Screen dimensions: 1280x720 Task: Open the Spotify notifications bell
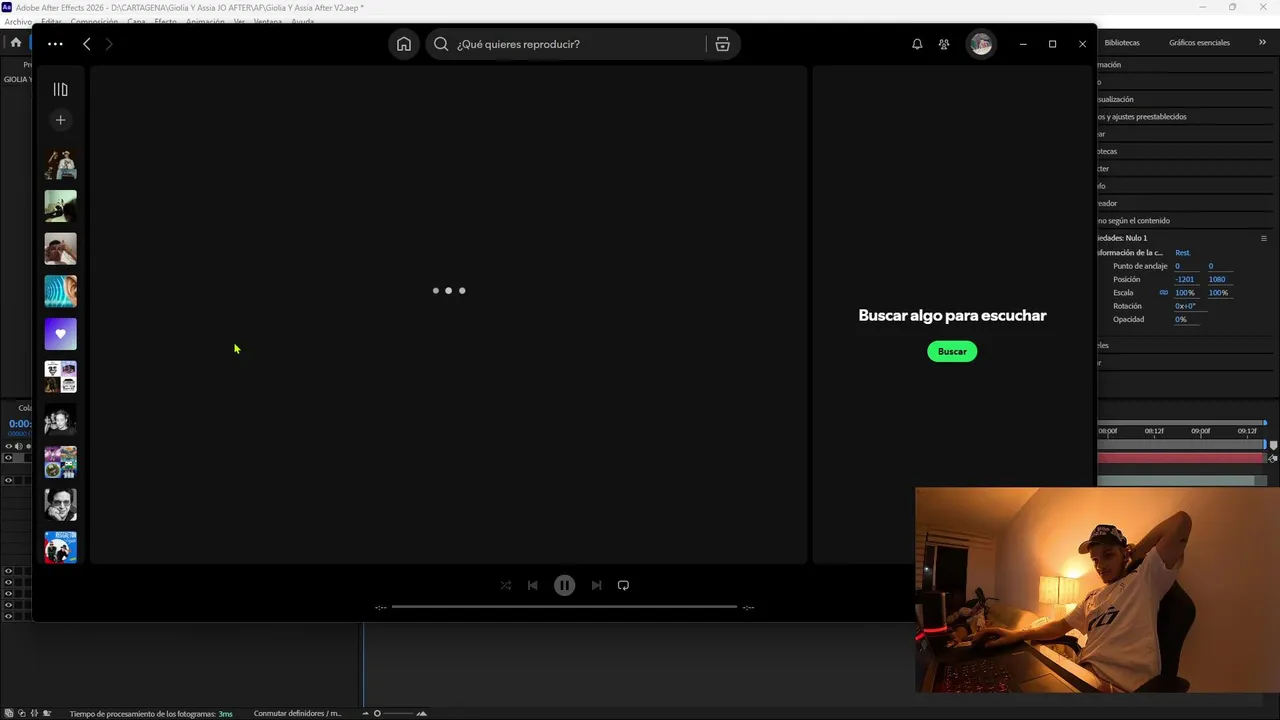tap(917, 44)
